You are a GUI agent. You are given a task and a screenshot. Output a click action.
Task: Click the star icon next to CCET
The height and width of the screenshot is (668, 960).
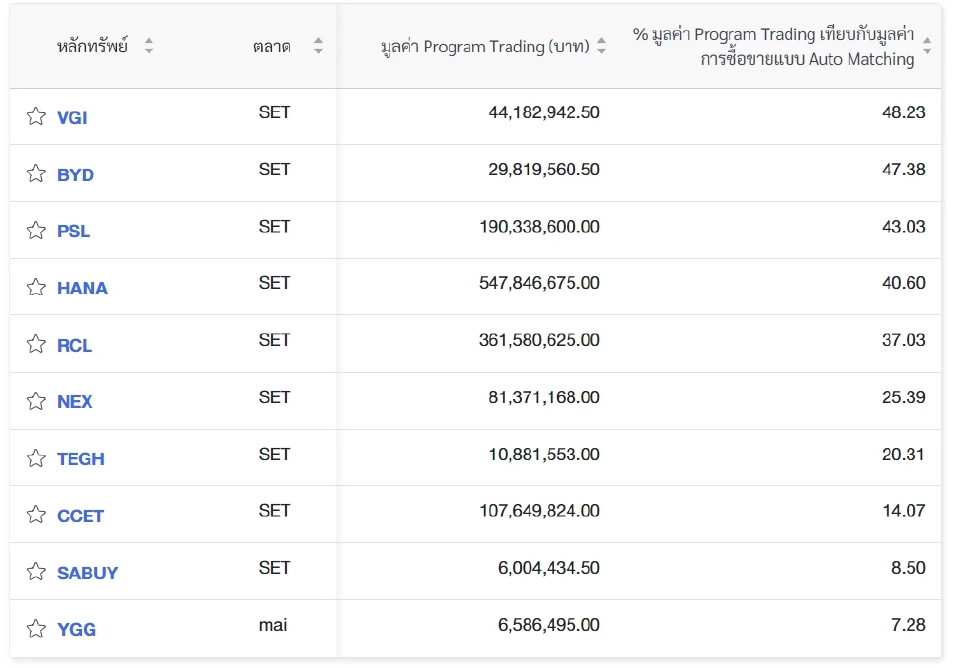[36, 515]
